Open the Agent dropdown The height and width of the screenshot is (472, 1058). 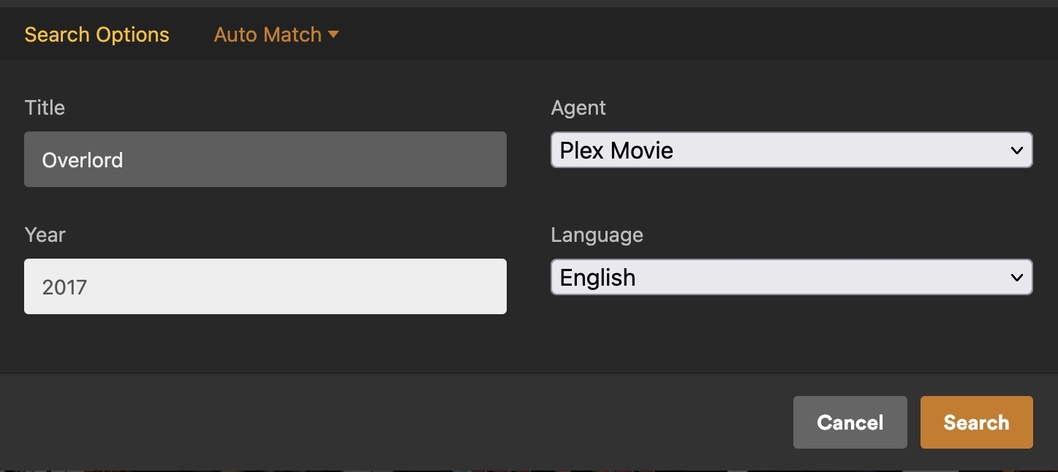791,151
